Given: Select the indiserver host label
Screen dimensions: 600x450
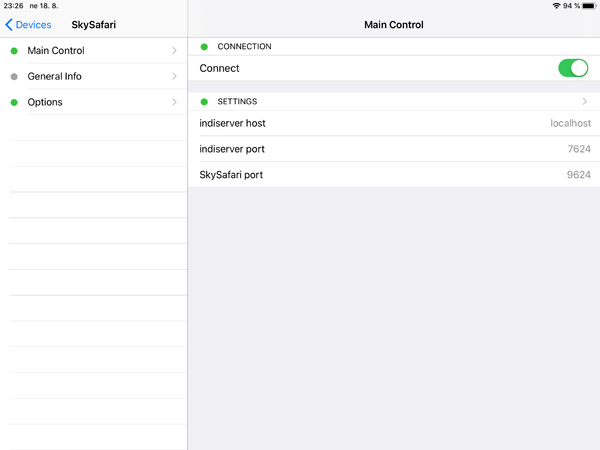Looking at the screenshot, I should pyautogui.click(x=232, y=123).
